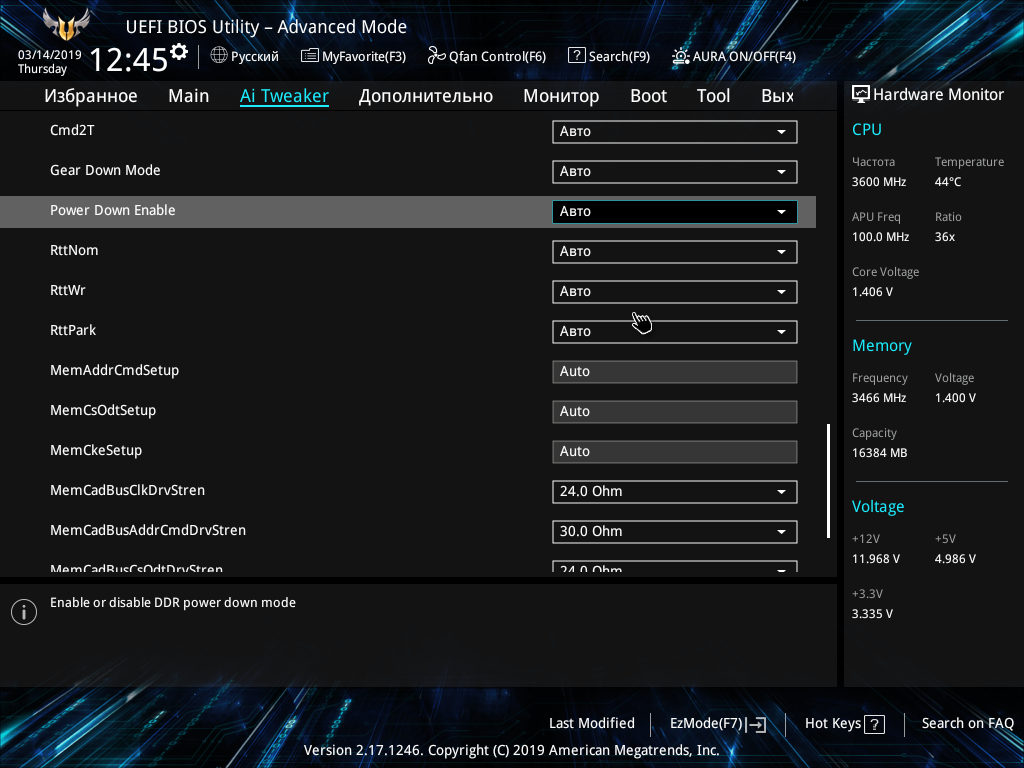This screenshot has width=1024, height=768.
Task: Open Hot Keys help
Action: [845, 724]
